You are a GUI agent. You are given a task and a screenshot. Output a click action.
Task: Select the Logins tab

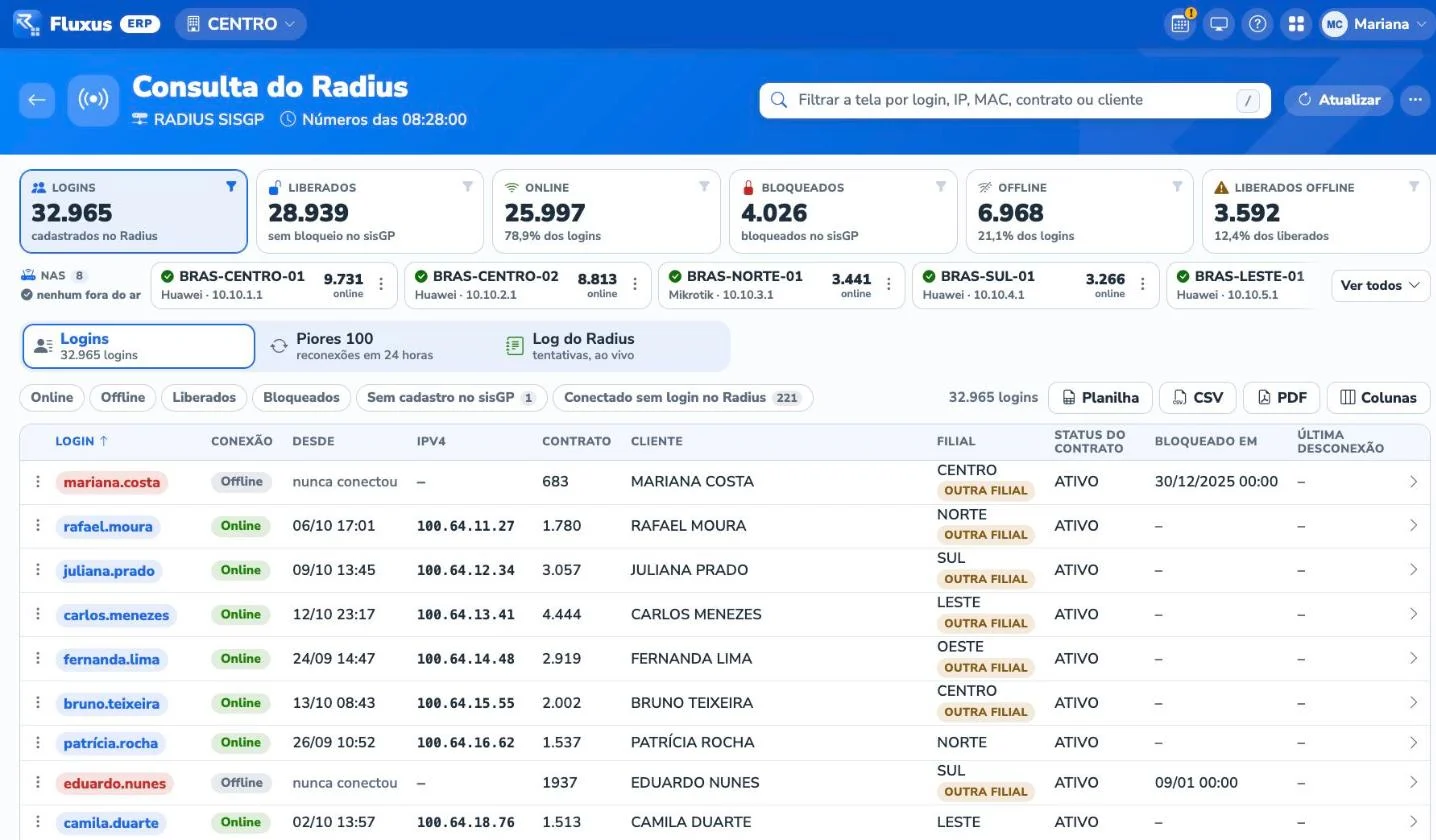139,346
